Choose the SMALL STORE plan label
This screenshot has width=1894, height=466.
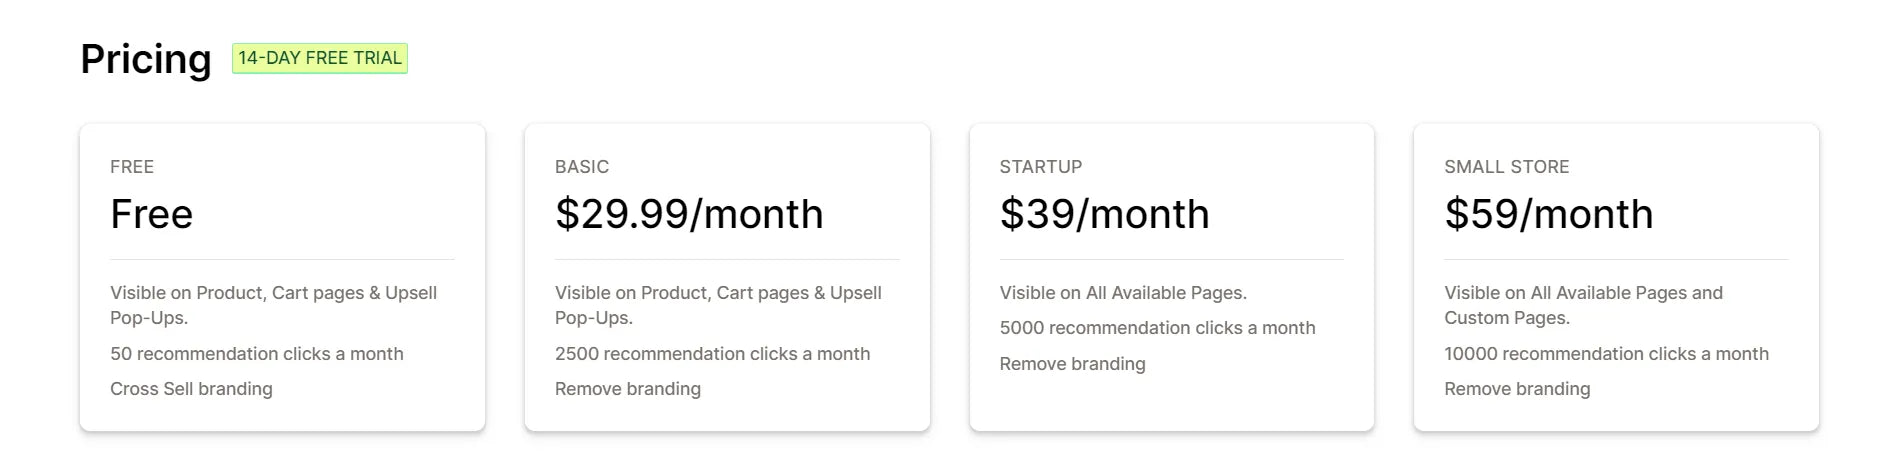point(1507,167)
